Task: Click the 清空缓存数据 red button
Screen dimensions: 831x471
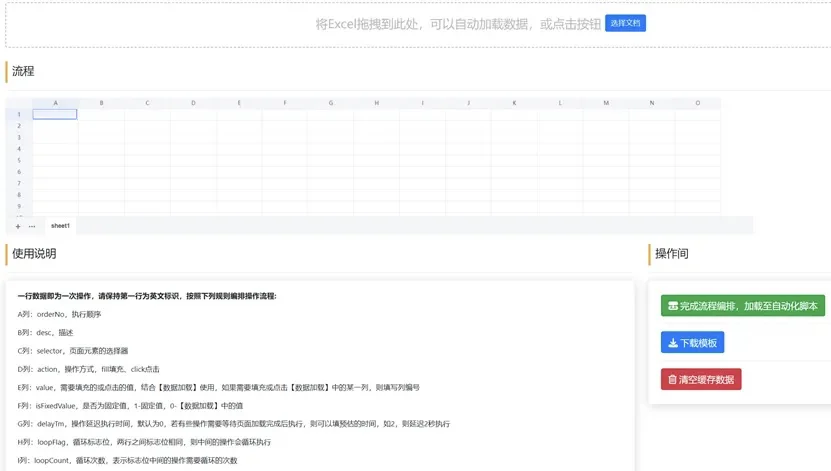Action: coord(701,379)
